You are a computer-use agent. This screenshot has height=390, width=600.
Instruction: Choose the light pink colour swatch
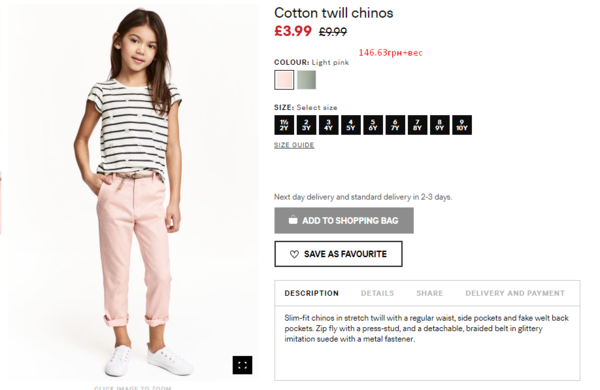coord(284,80)
